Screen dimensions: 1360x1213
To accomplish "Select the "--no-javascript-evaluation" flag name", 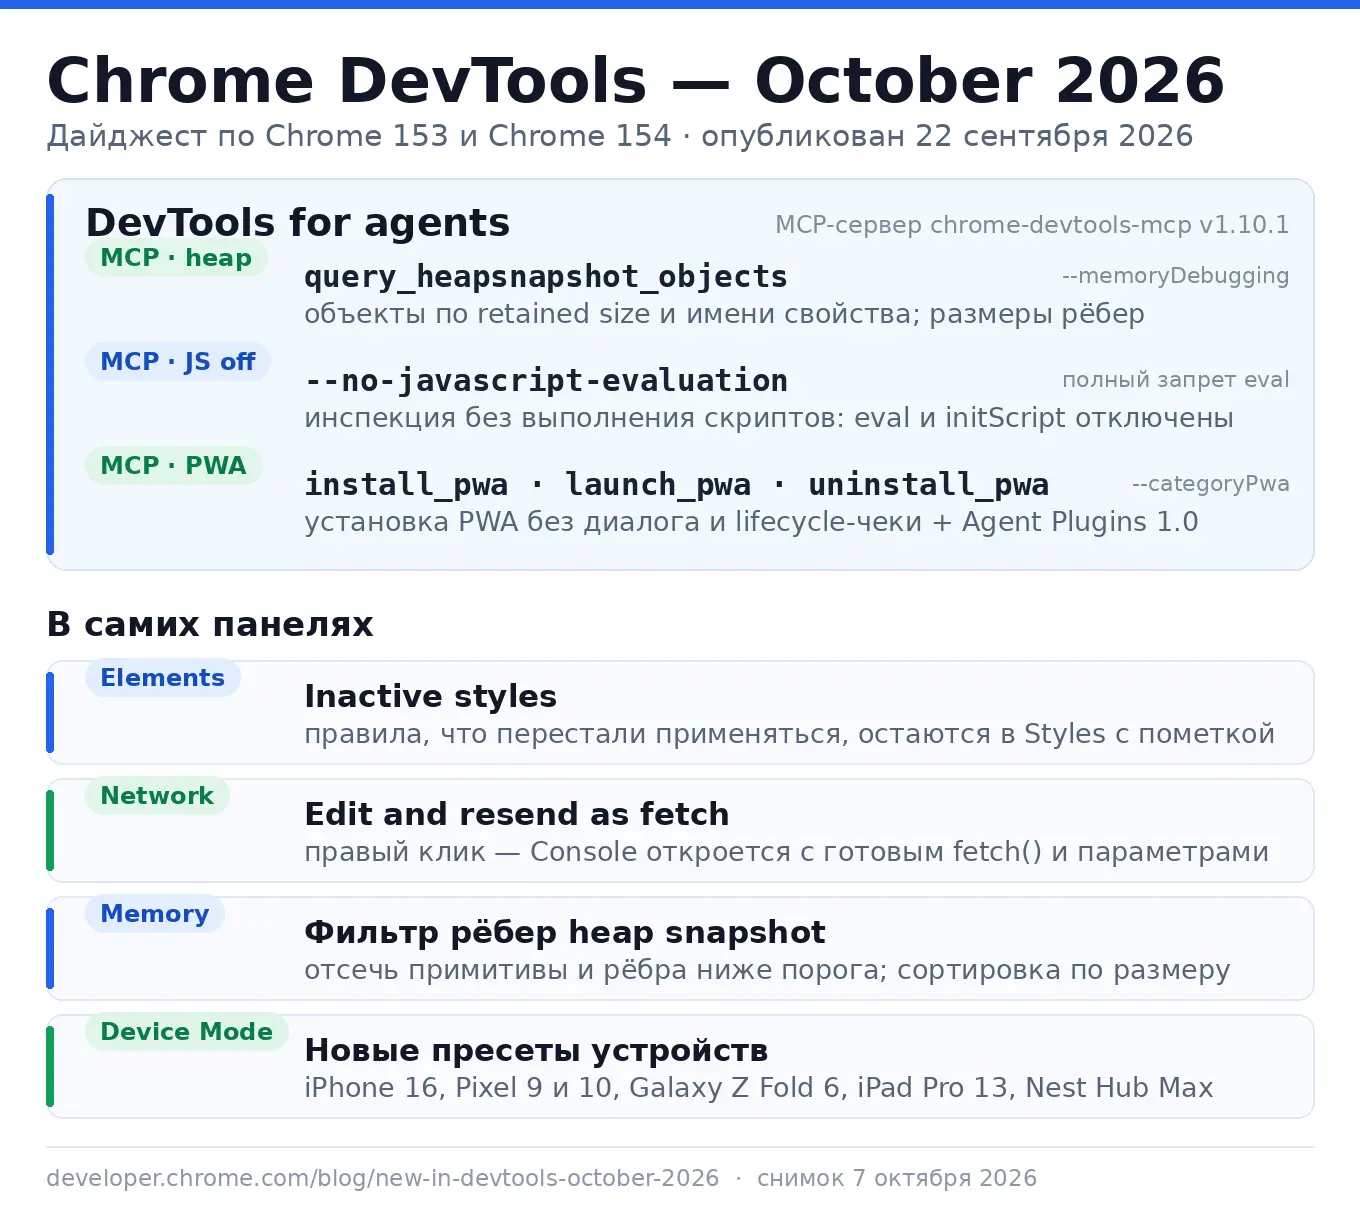I will pos(546,381).
